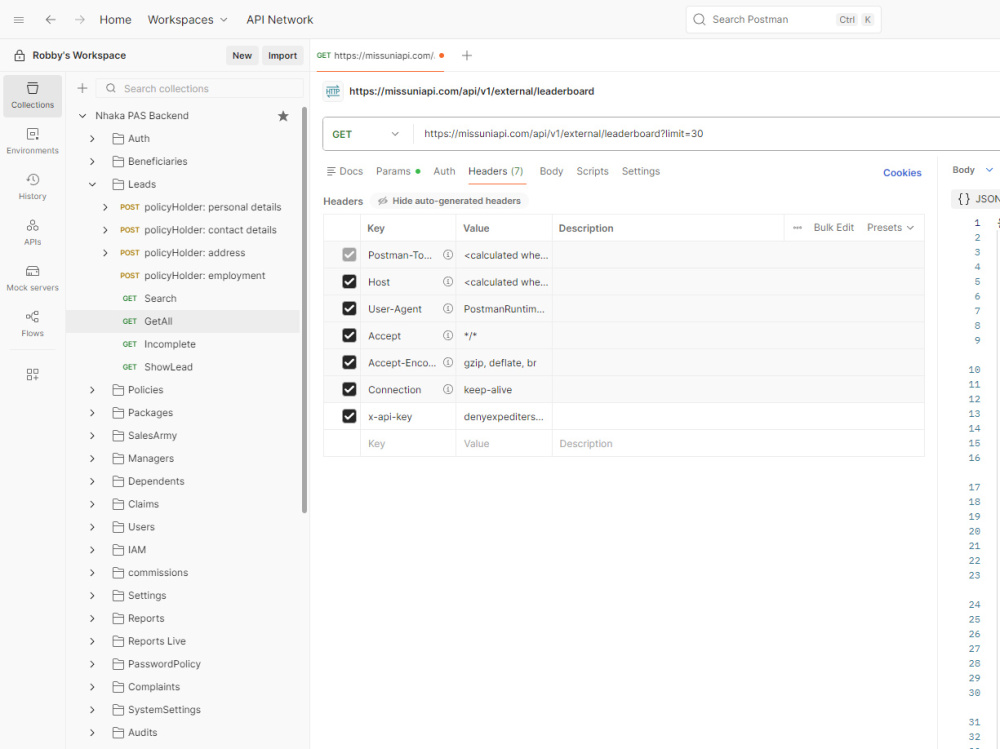Go to Home

(x=115, y=20)
